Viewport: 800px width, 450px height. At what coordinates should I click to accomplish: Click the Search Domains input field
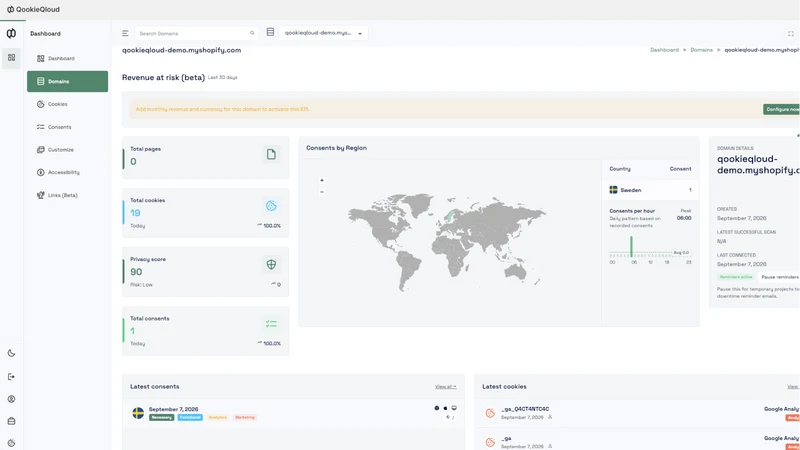coord(196,33)
